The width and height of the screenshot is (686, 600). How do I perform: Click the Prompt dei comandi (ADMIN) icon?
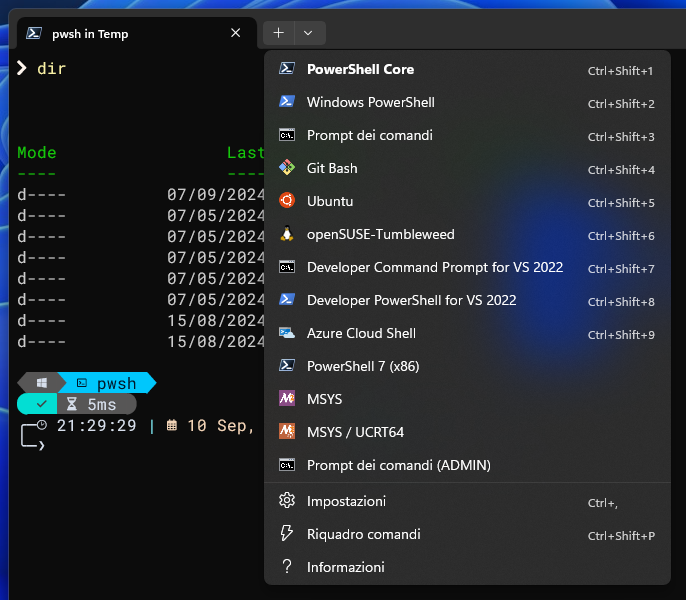click(x=287, y=464)
